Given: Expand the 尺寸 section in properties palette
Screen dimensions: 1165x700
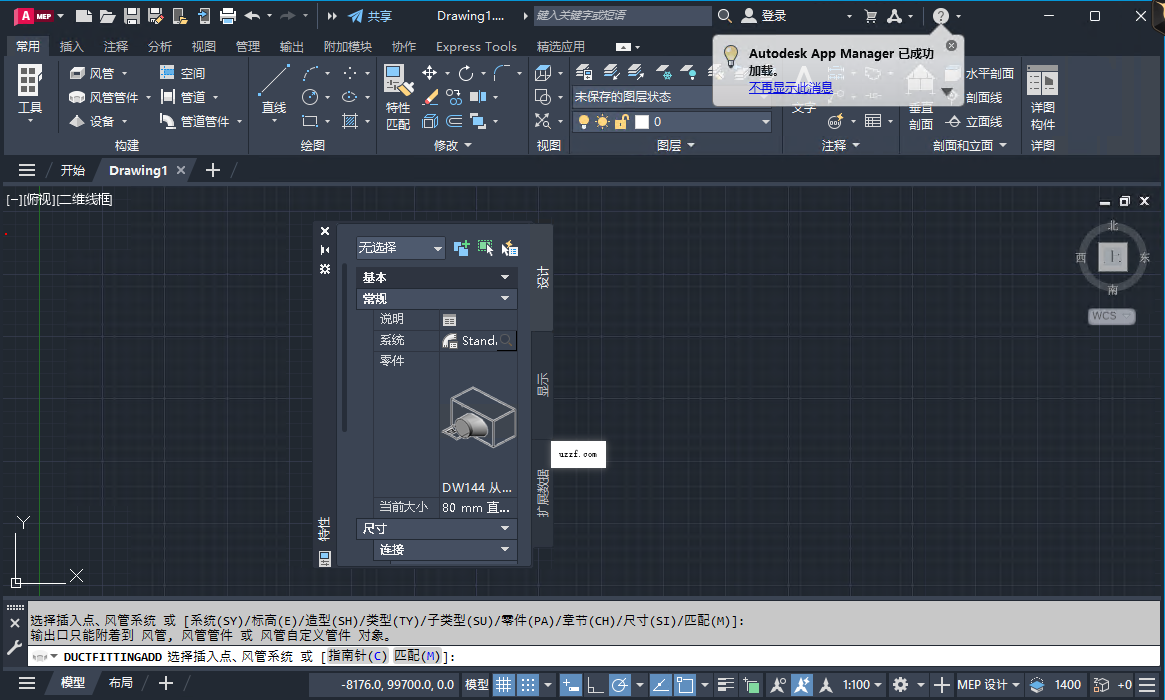Looking at the screenshot, I should click(x=437, y=528).
